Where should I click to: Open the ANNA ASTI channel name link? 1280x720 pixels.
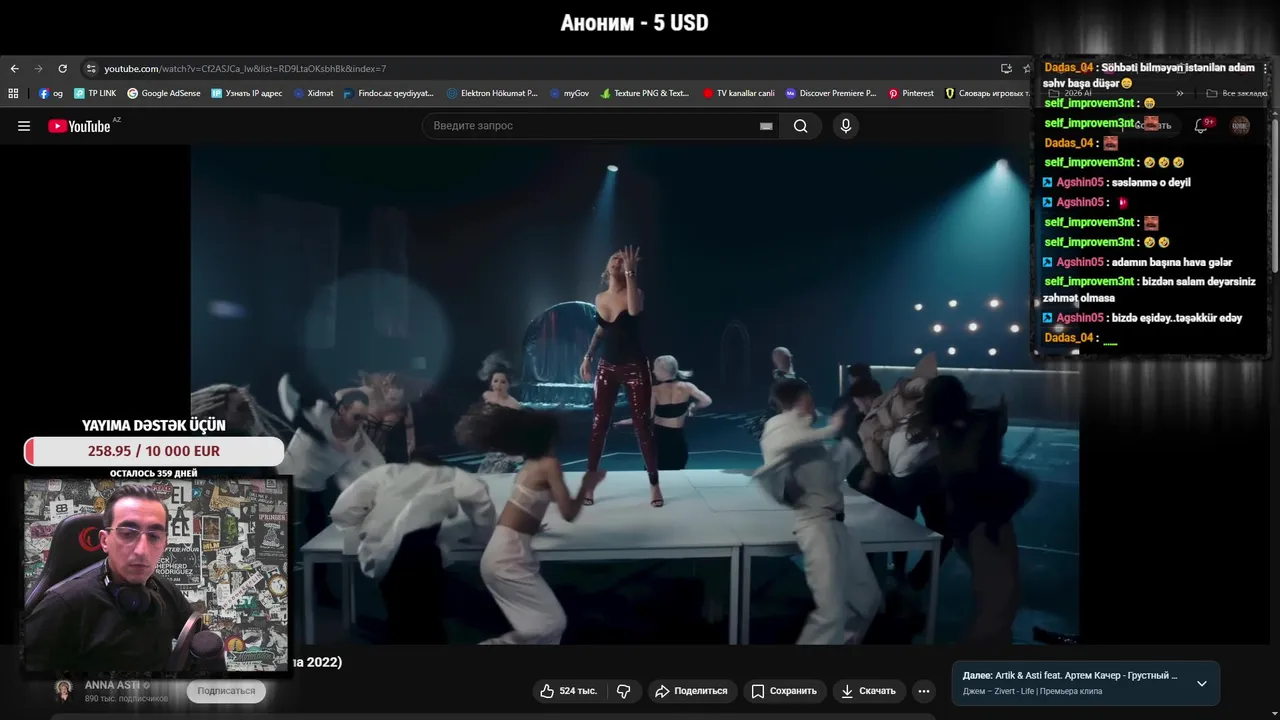pos(112,685)
